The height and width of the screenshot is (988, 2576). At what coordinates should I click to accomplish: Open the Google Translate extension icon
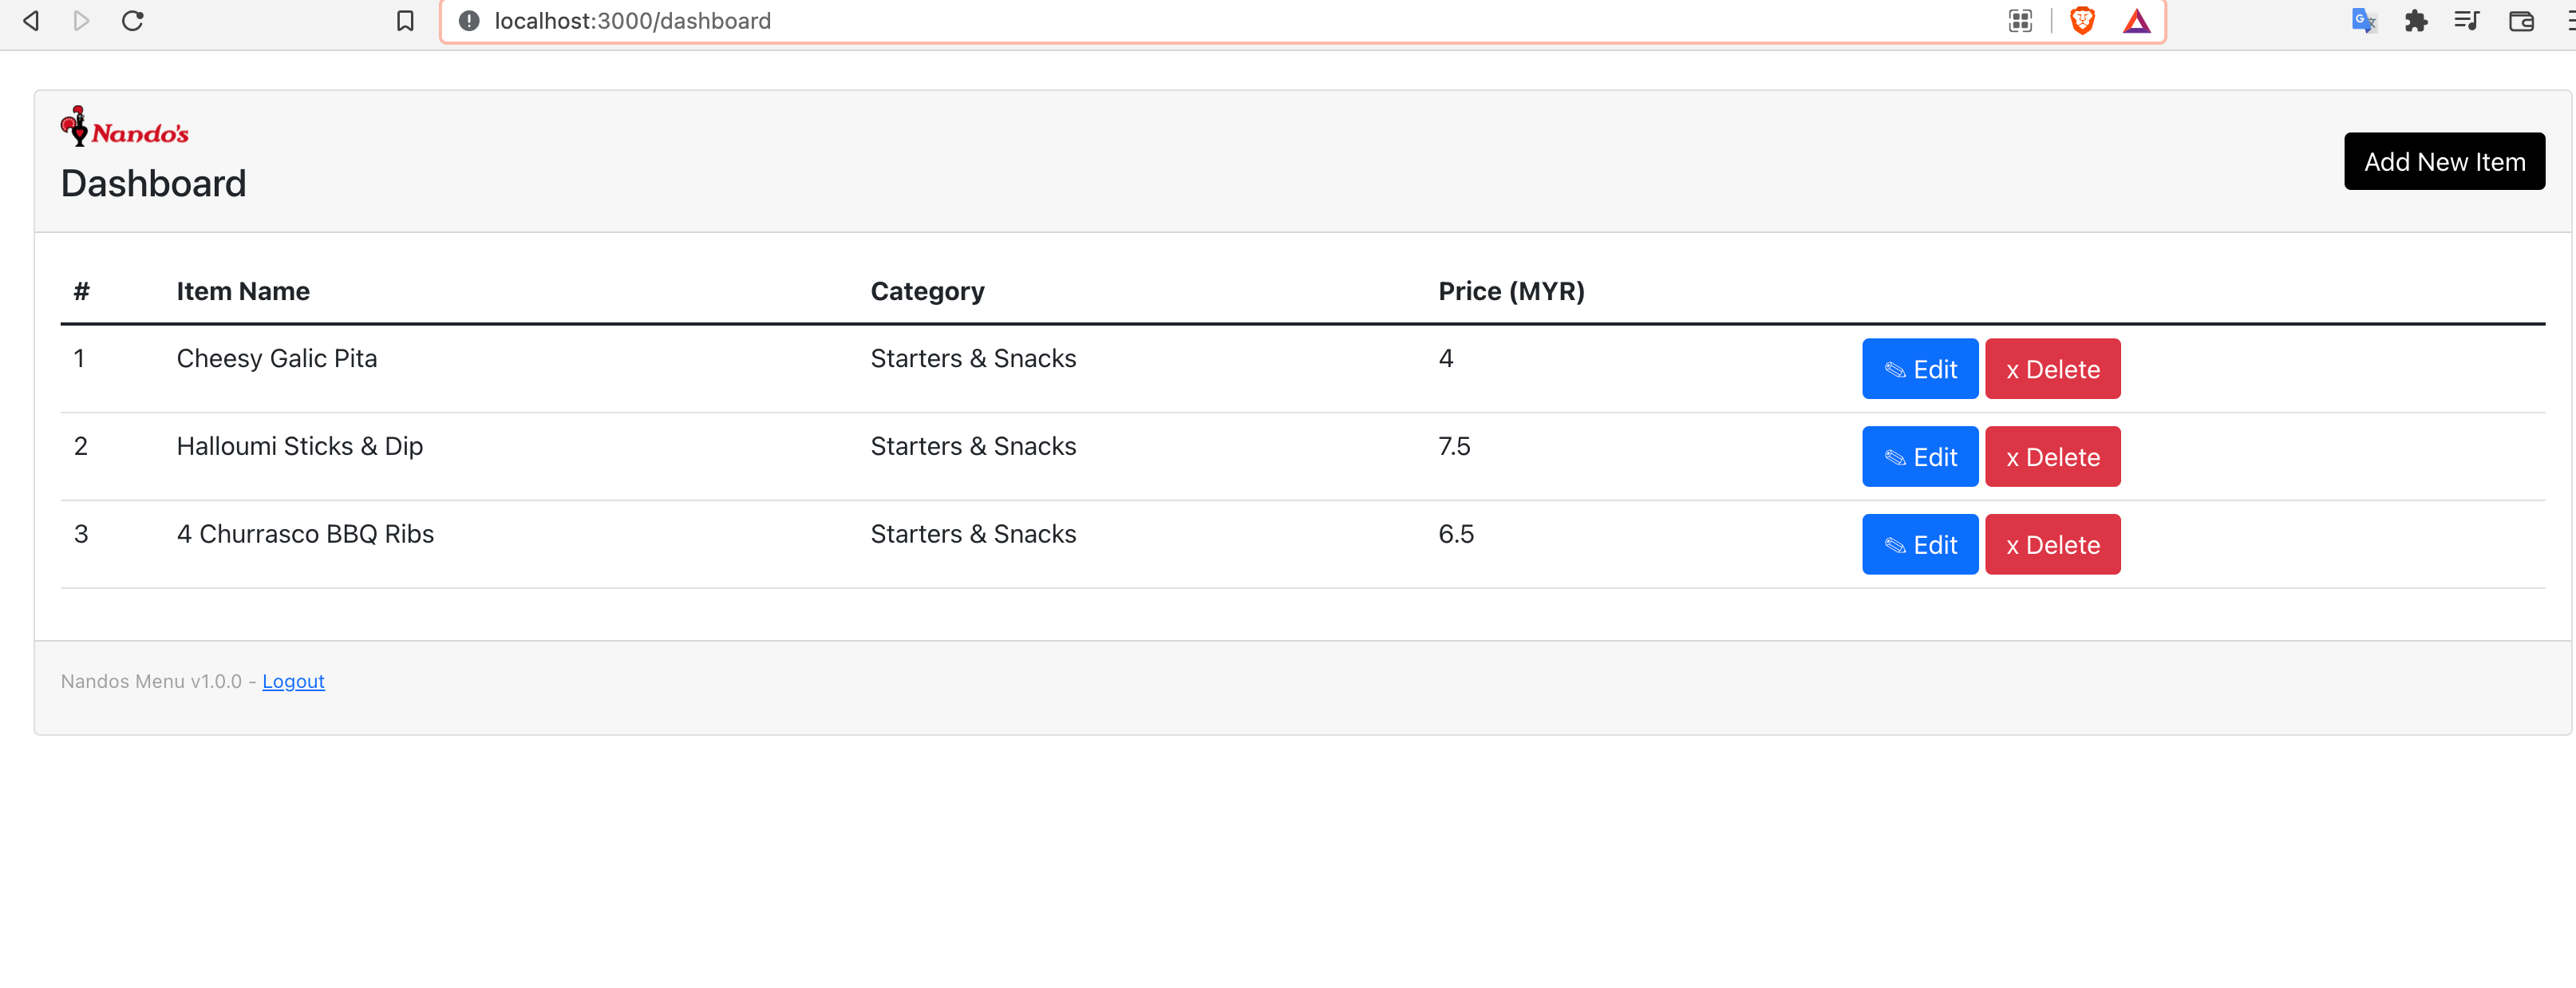pos(2363,21)
